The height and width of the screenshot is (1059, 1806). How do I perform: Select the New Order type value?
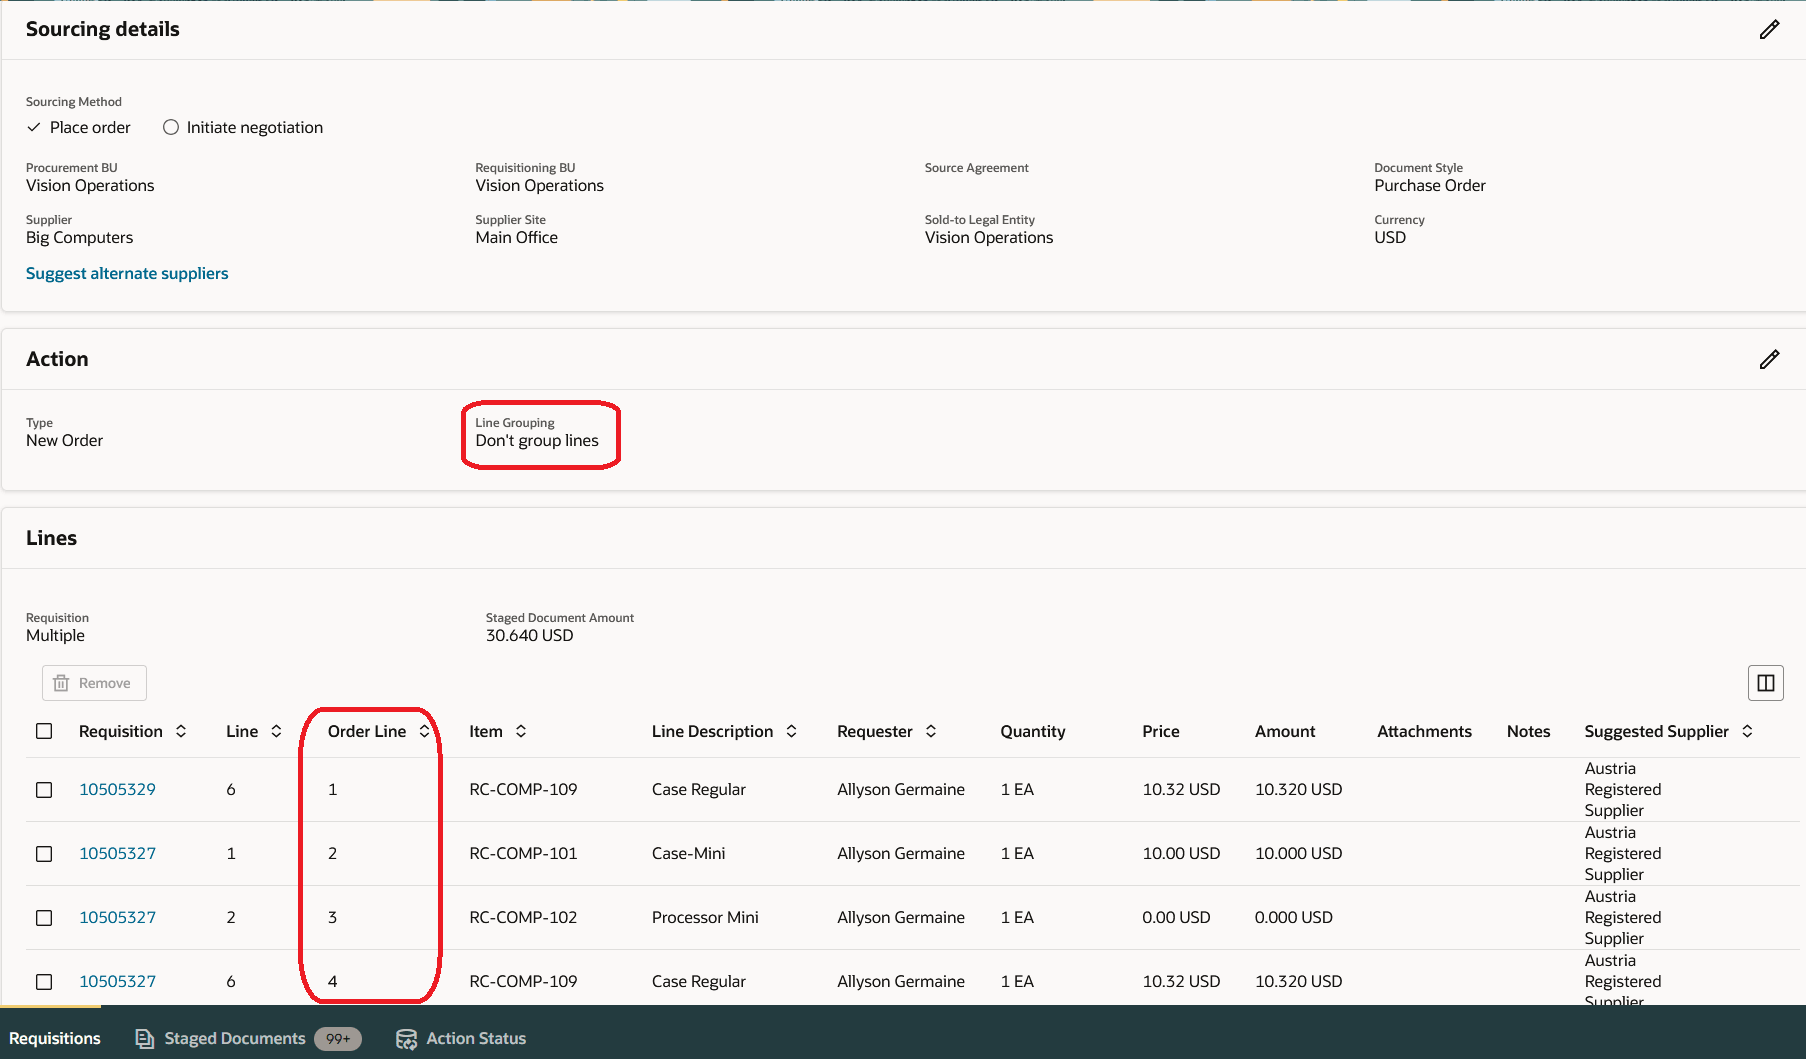tap(64, 440)
